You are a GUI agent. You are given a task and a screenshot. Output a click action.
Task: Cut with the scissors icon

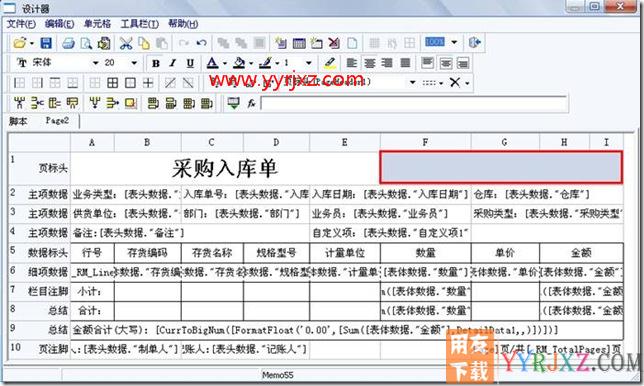pyautogui.click(x=126, y=43)
